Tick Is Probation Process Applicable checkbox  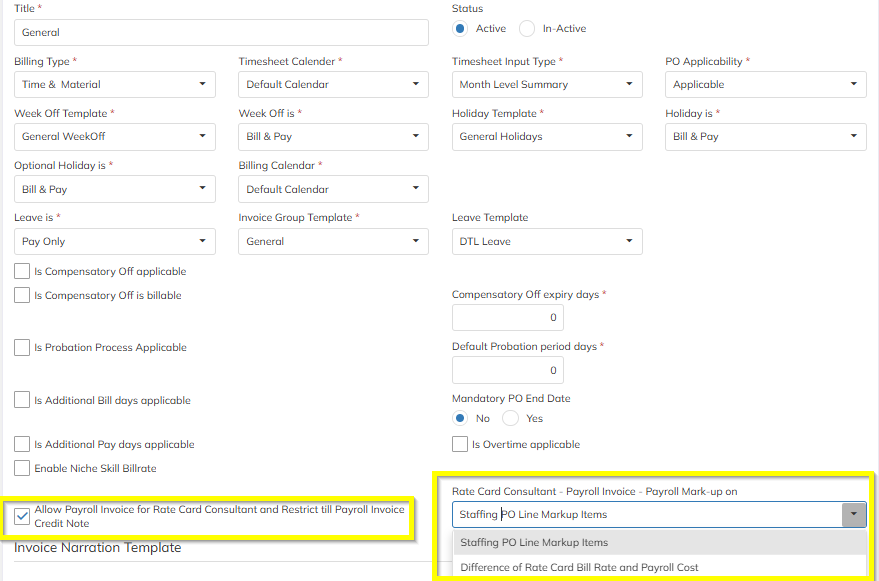pos(22,347)
